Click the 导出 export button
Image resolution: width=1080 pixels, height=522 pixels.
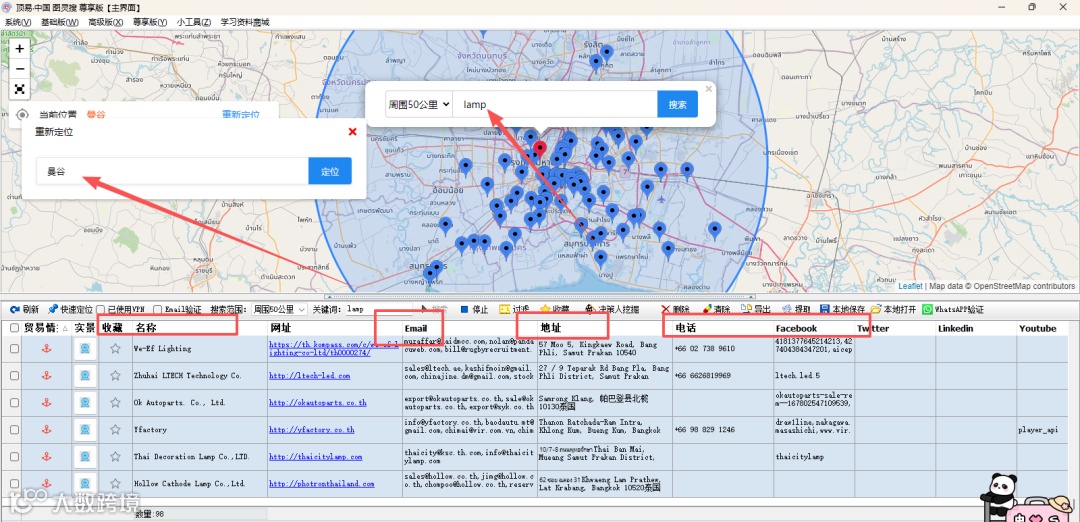(756, 310)
